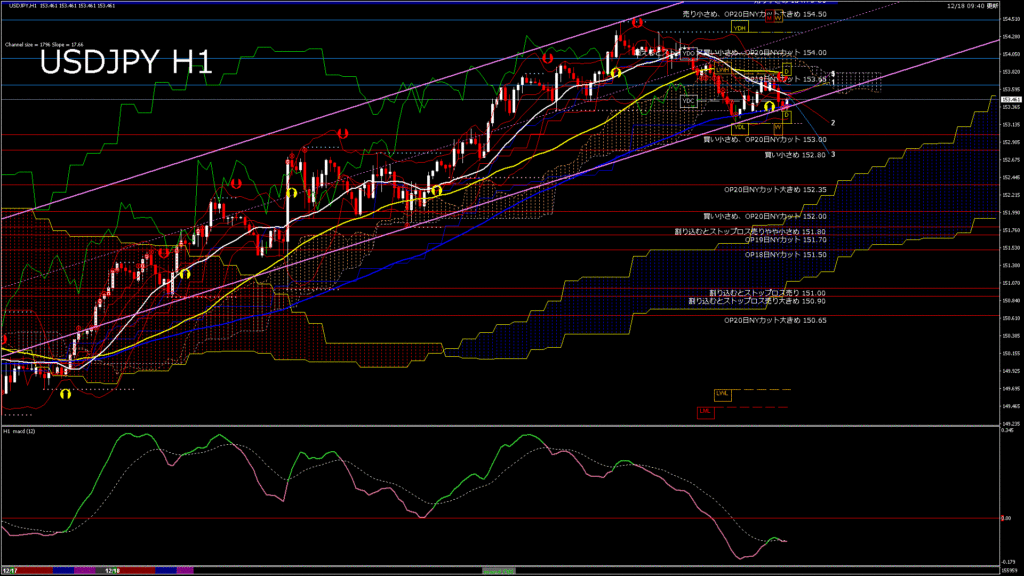Select the OP18日NYカット 151.50 label
Image resolution: width=1024 pixels, height=576 pixels.
(785, 255)
